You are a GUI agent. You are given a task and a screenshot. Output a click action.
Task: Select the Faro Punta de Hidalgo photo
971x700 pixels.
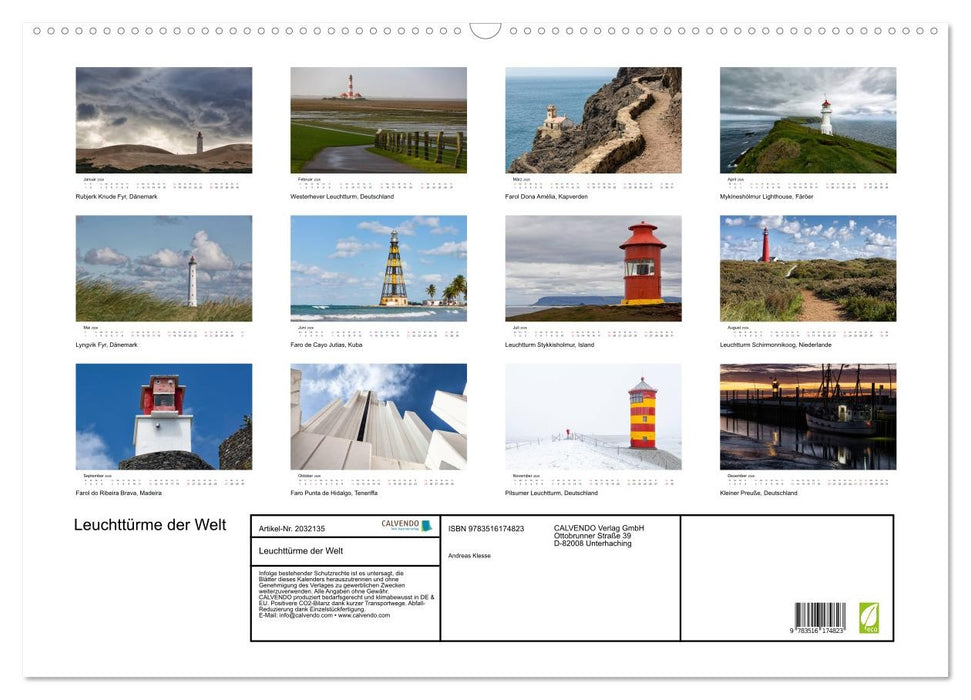(x=378, y=416)
